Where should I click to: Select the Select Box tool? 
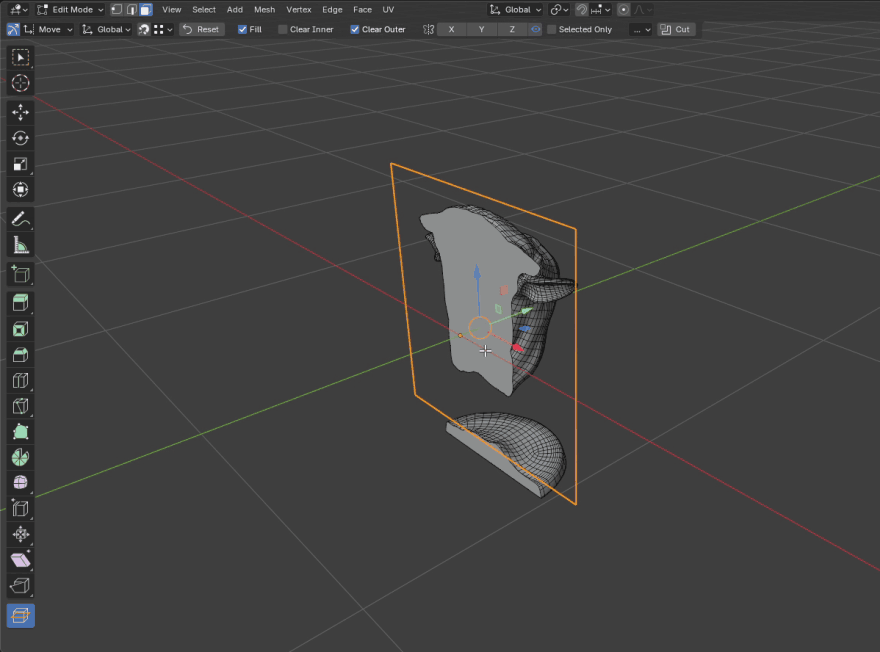pyautogui.click(x=20, y=57)
